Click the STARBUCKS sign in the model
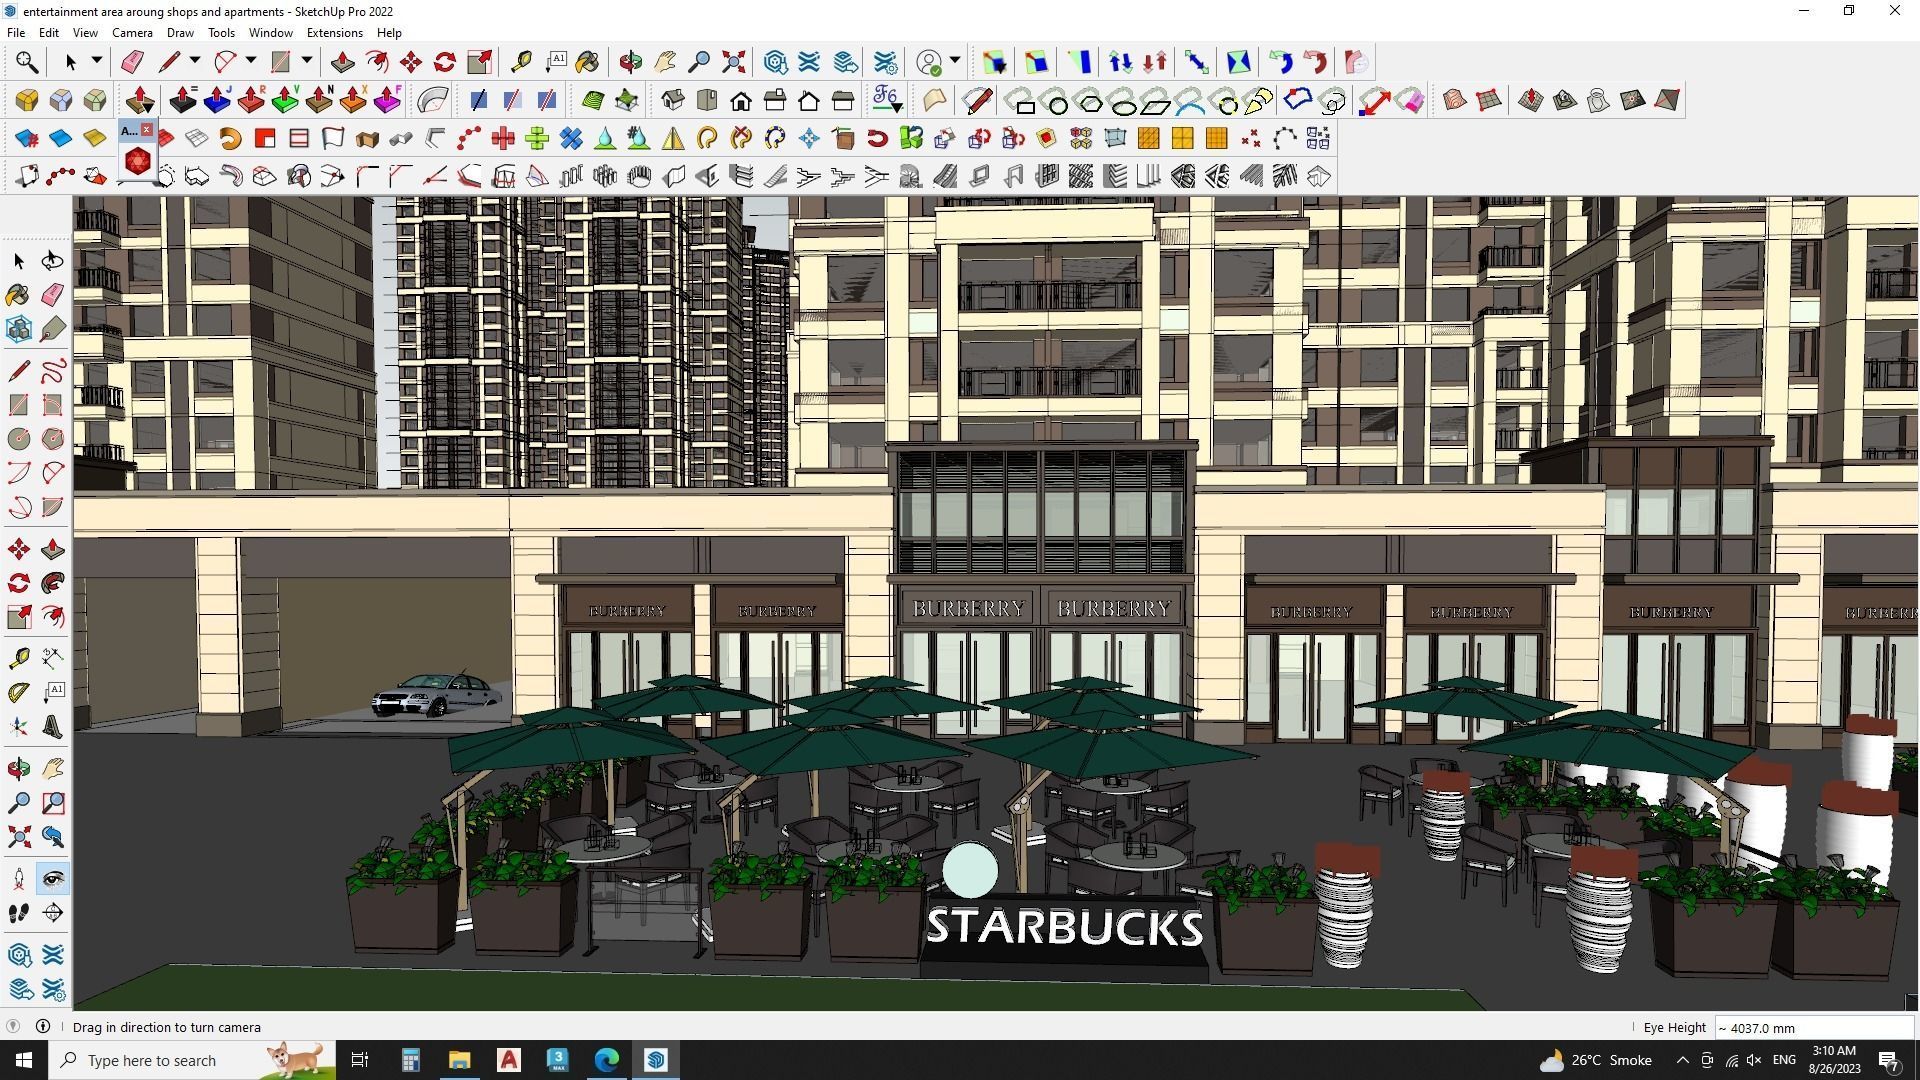The image size is (1920, 1080). pyautogui.click(x=1064, y=927)
